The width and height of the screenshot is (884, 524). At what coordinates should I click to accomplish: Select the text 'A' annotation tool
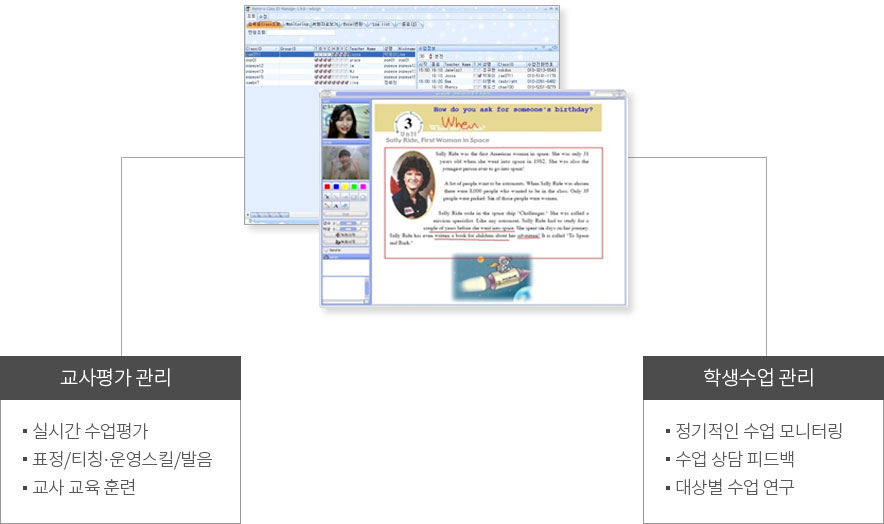[x=336, y=206]
